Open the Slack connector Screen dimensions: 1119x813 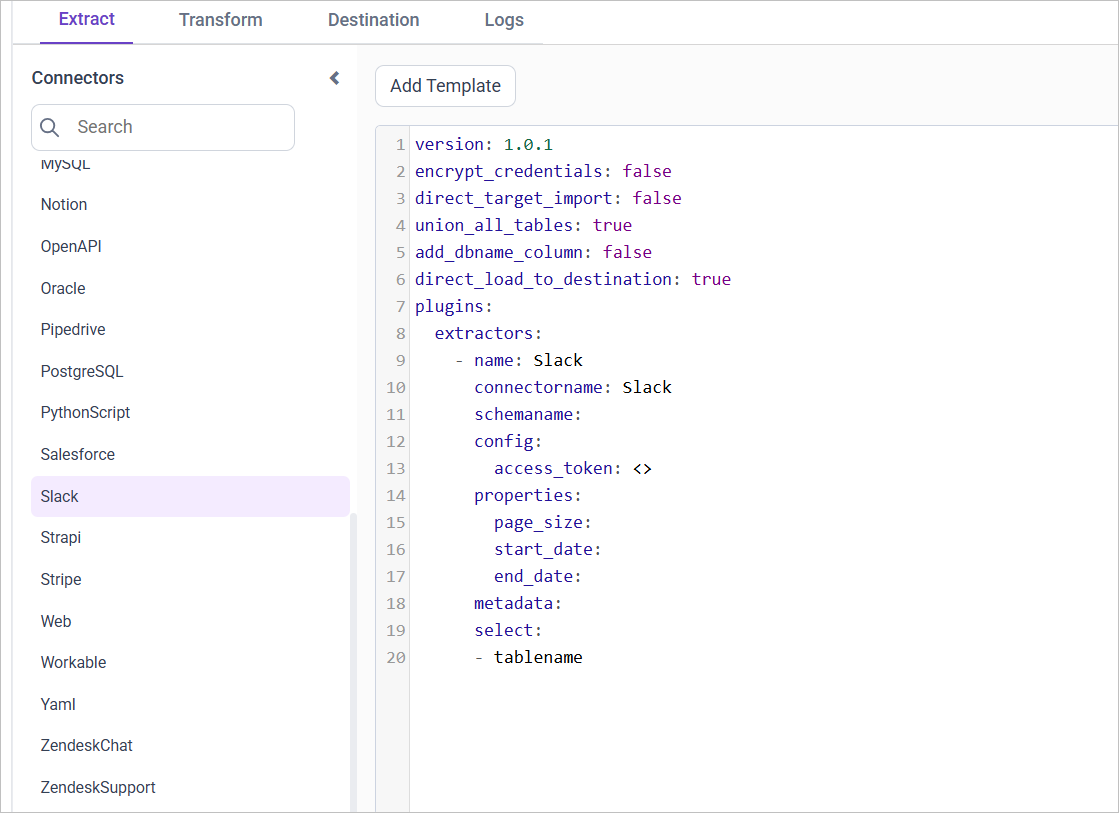point(59,496)
